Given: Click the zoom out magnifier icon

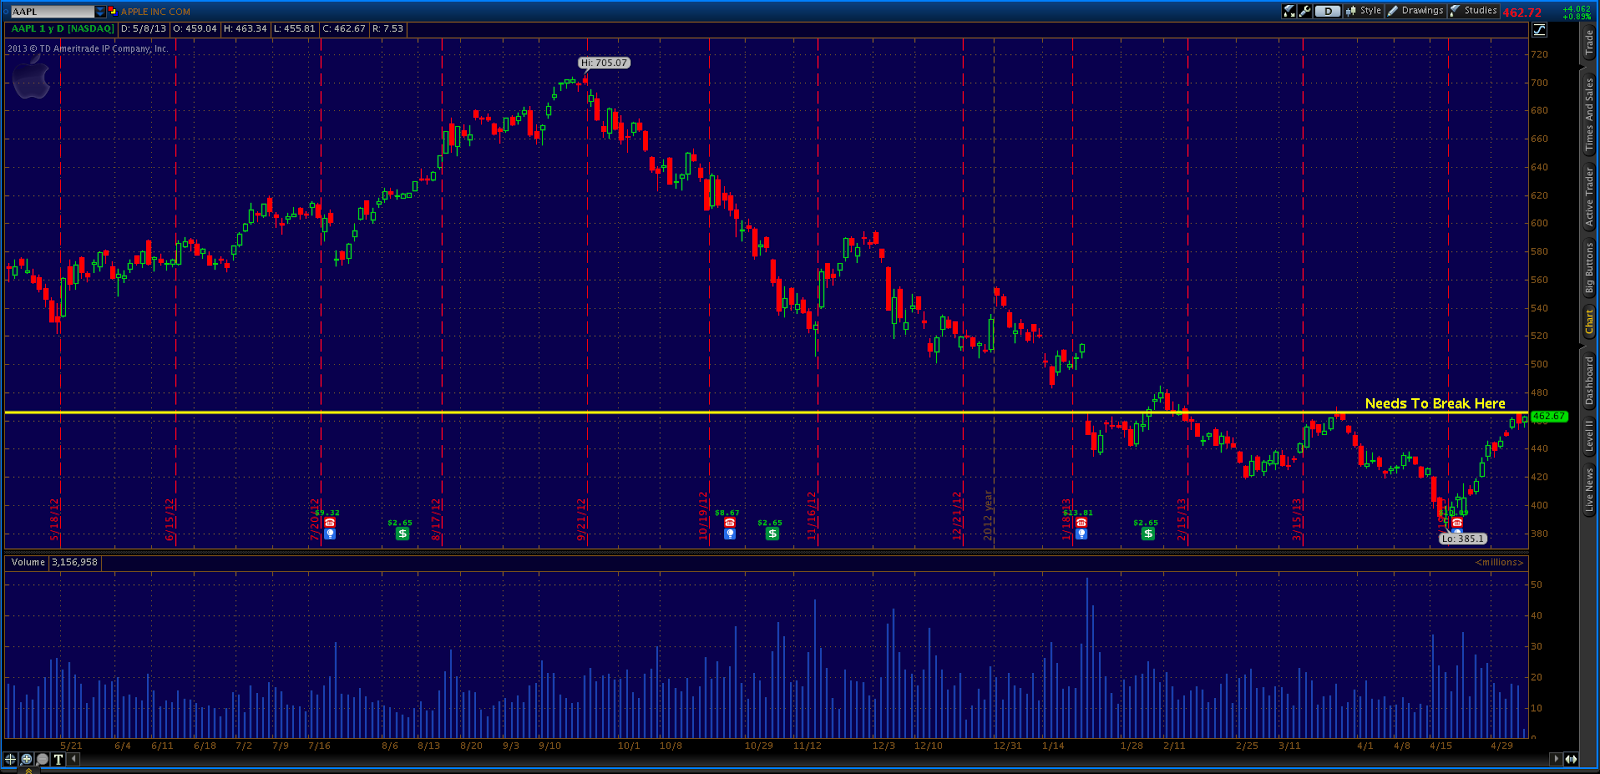Looking at the screenshot, I should pos(42,759).
